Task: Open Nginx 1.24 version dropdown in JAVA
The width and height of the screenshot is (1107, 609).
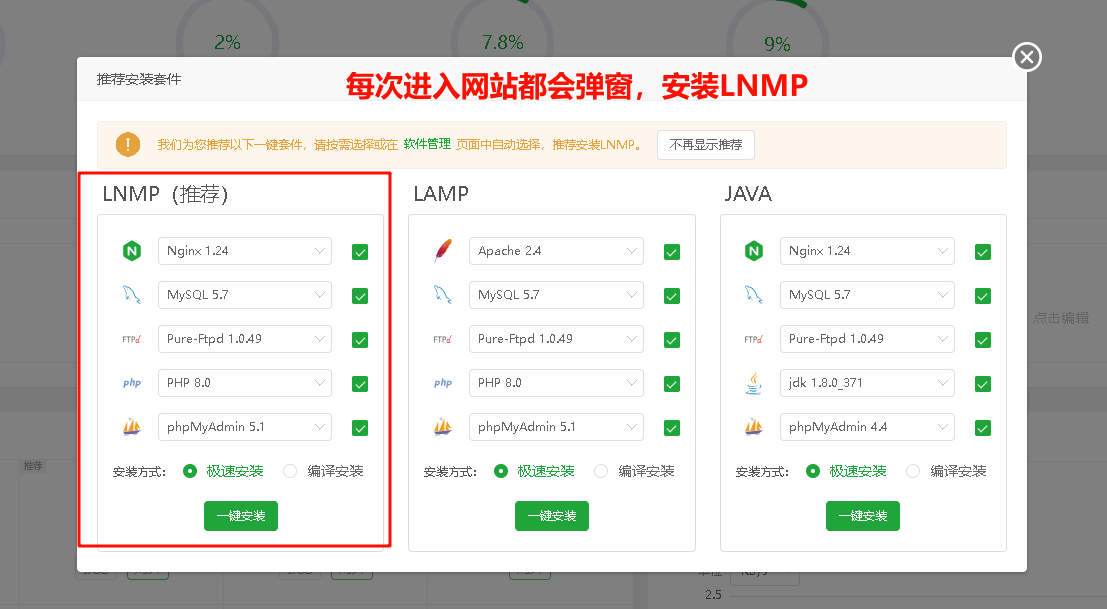Action: coord(867,251)
